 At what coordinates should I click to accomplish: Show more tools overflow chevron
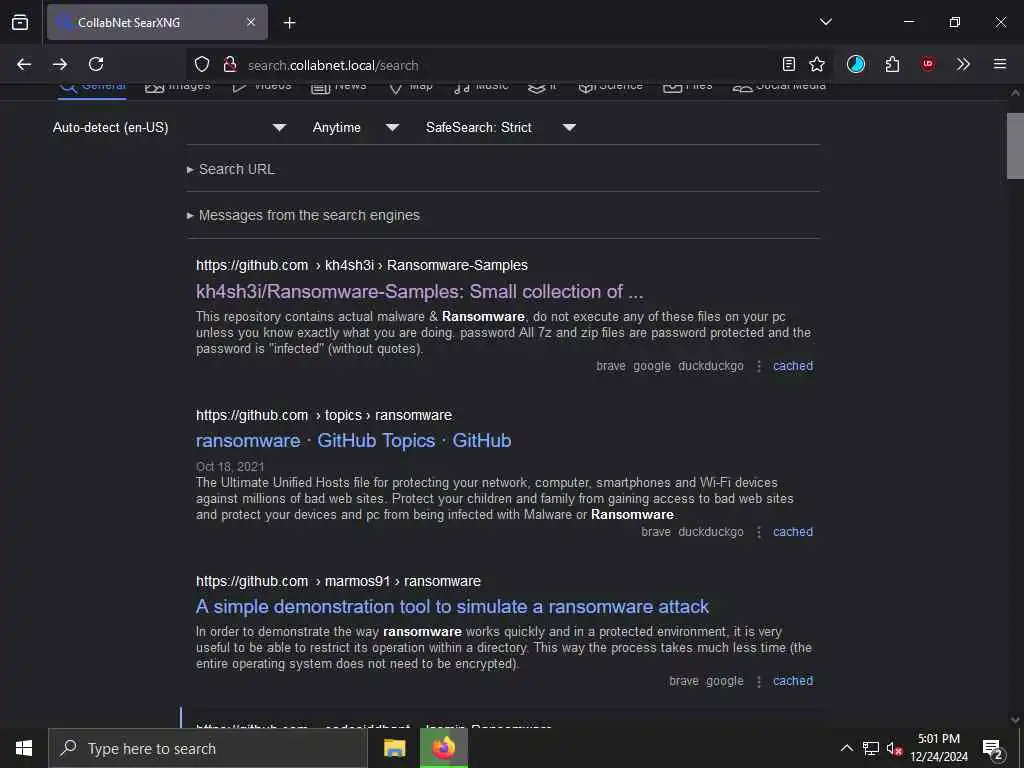pyautogui.click(x=963, y=64)
